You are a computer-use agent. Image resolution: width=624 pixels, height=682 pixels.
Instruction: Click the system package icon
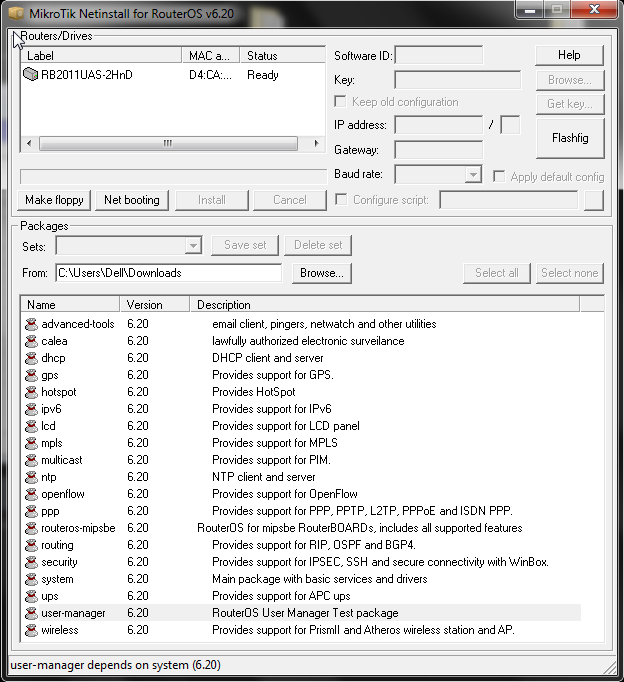(31, 578)
